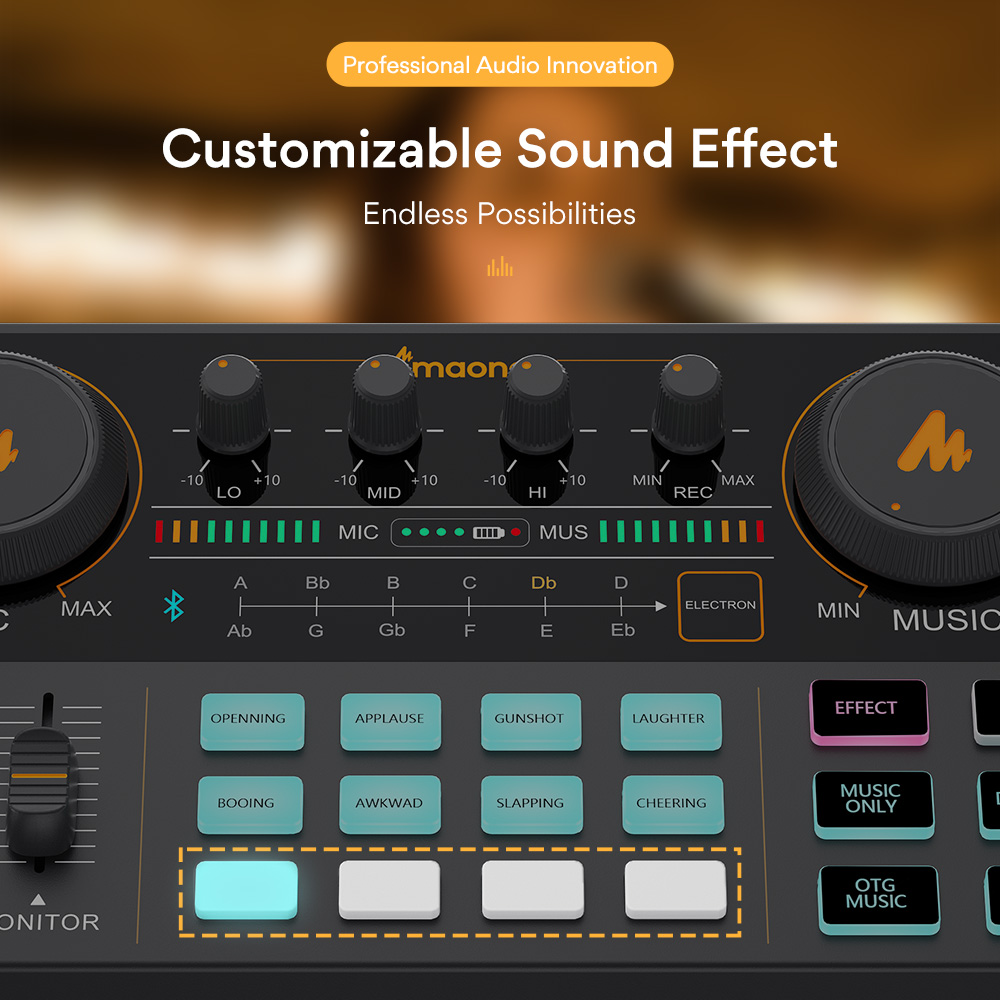Select the "Eb" key label
Viewport: 1000px width, 1000px height.
[622, 630]
